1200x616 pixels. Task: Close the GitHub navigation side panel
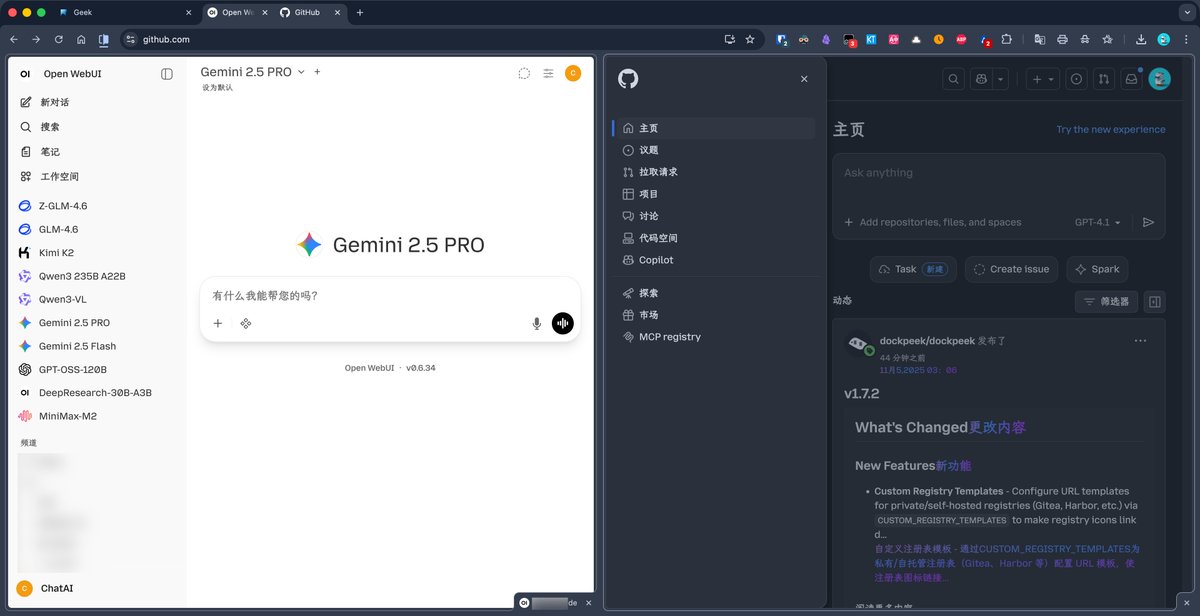tap(804, 79)
